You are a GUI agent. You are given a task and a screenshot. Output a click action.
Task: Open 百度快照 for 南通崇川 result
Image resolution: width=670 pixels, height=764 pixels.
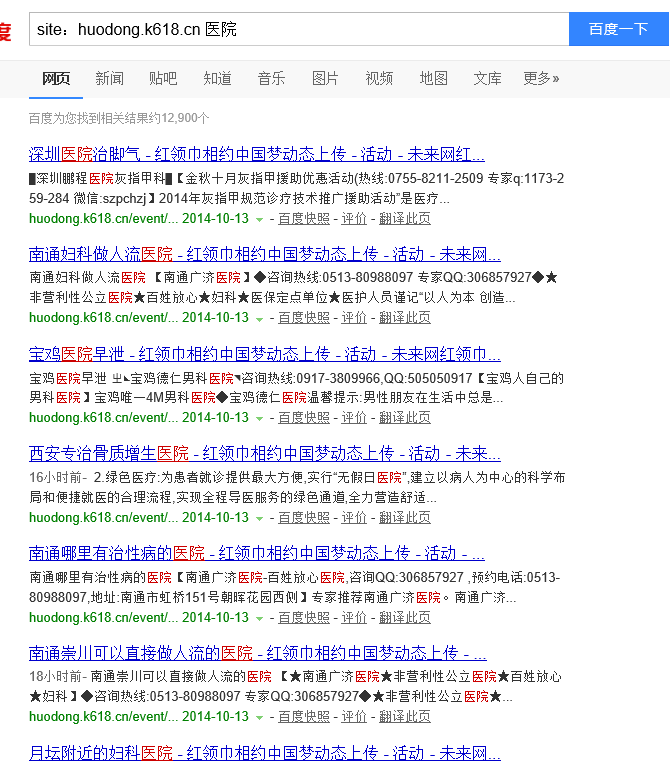[x=304, y=716]
